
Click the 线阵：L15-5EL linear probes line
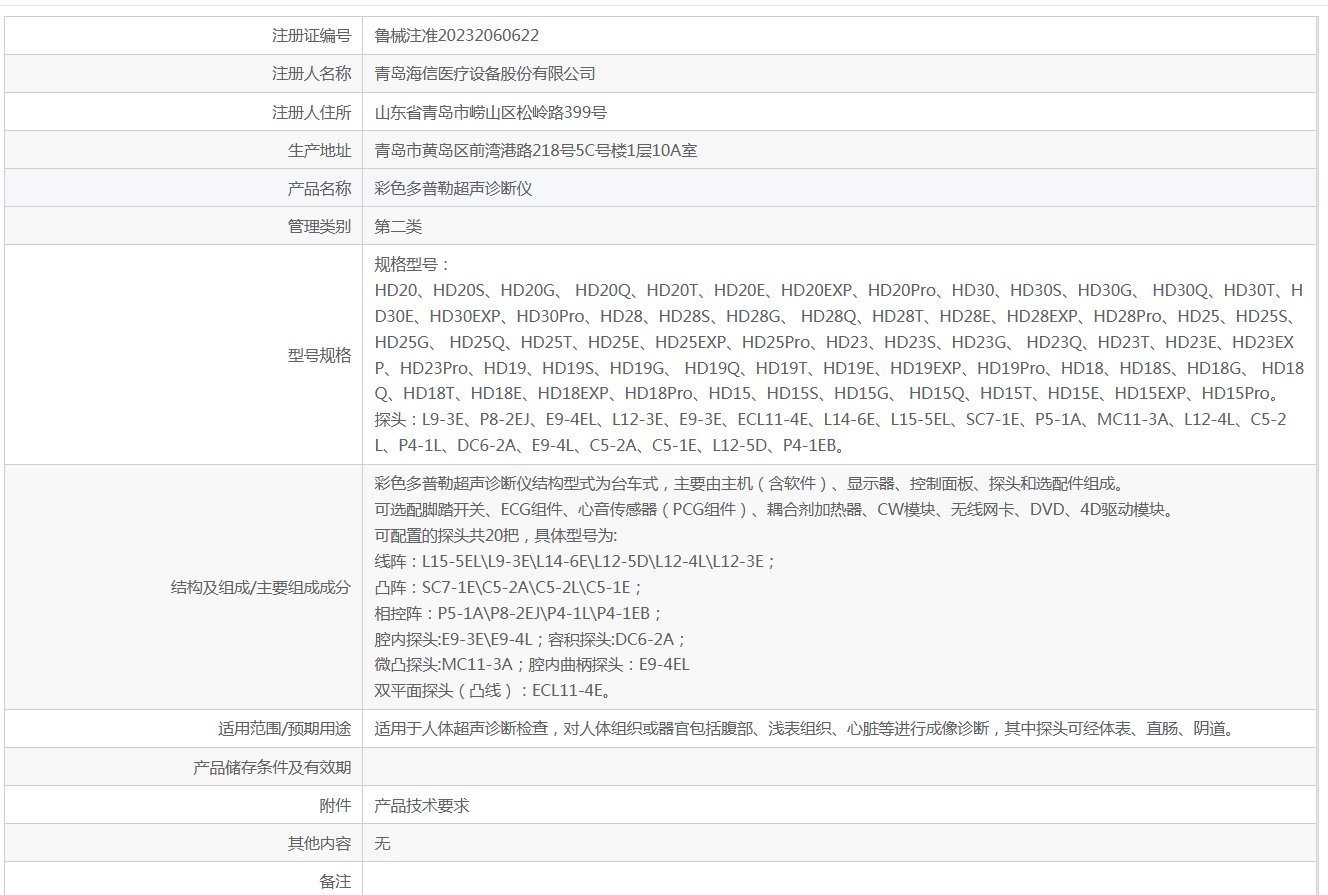575,561
